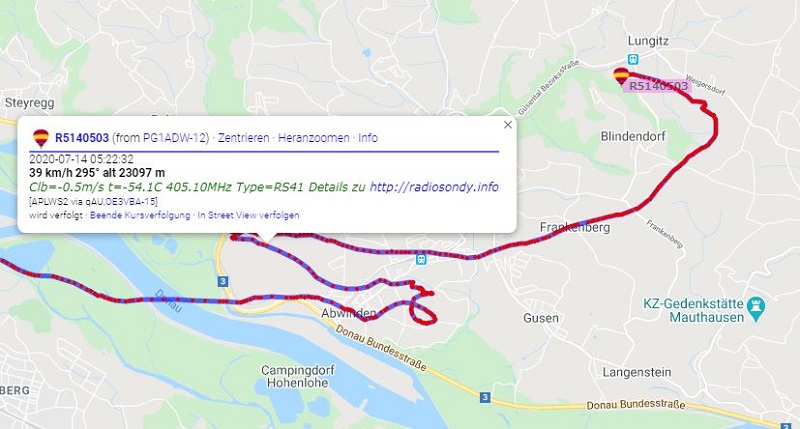This screenshot has width=800, height=429.
Task: Close the R5140503 info popup
Action: [508, 125]
